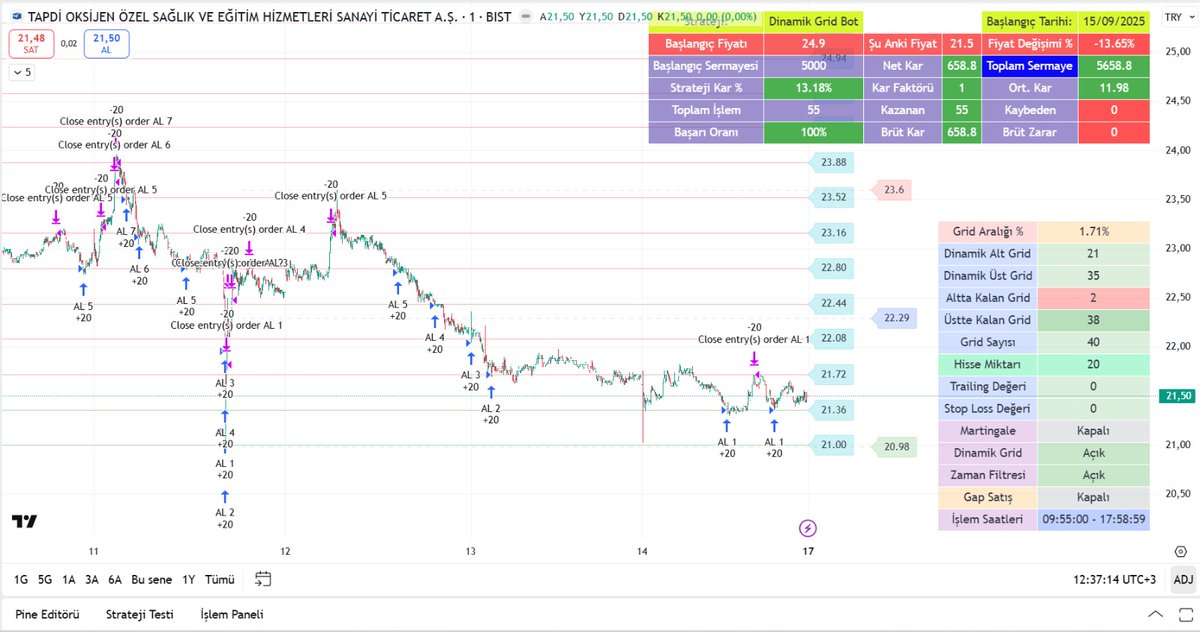1200x632 pixels.
Task: Open the go-to-date calendar icon
Action: click(x=263, y=578)
